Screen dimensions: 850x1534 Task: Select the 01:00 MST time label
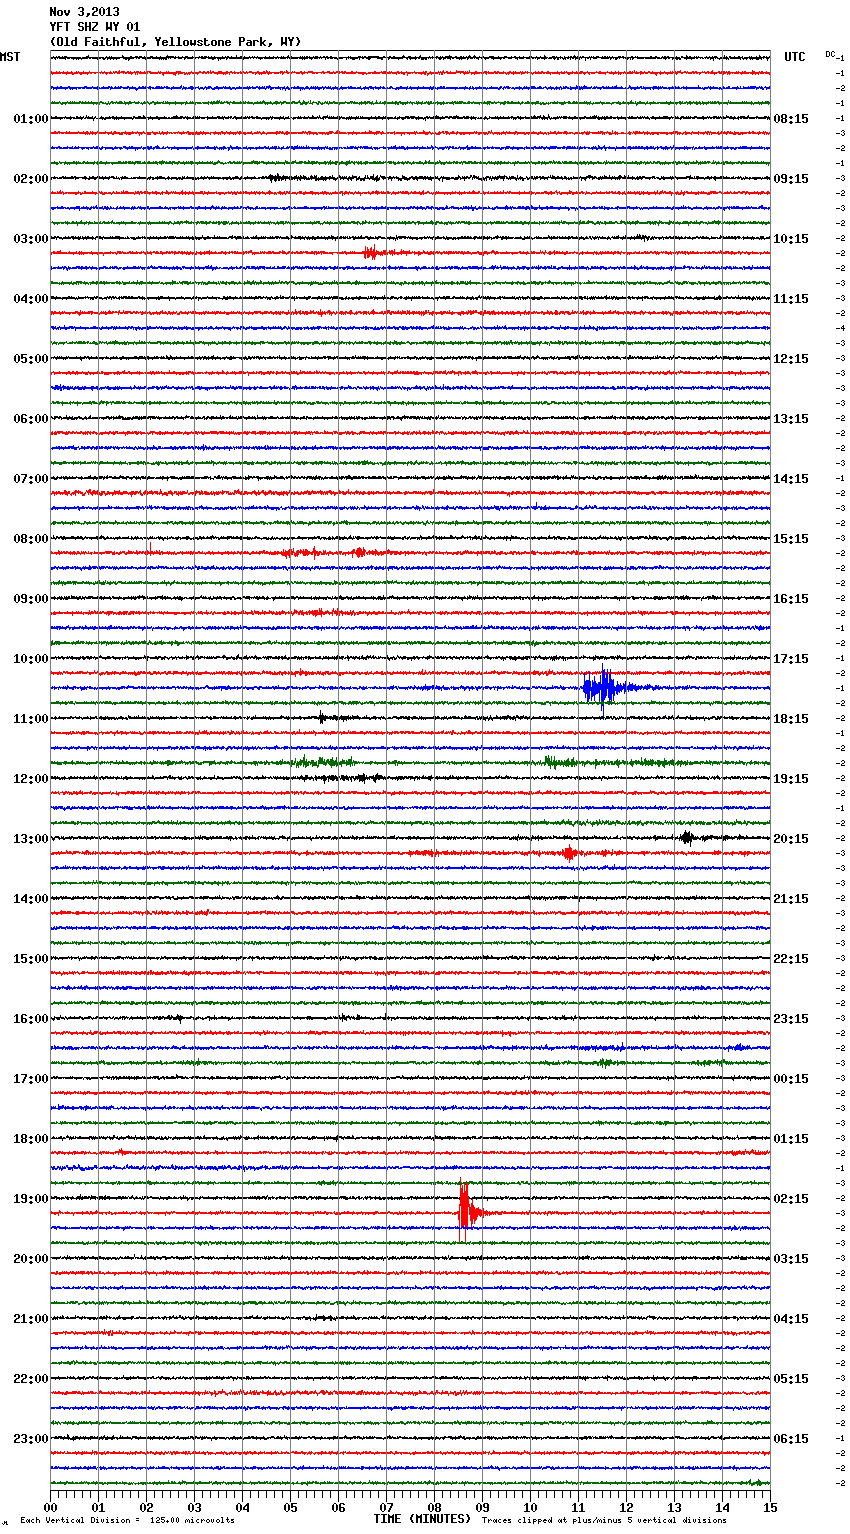[31, 119]
